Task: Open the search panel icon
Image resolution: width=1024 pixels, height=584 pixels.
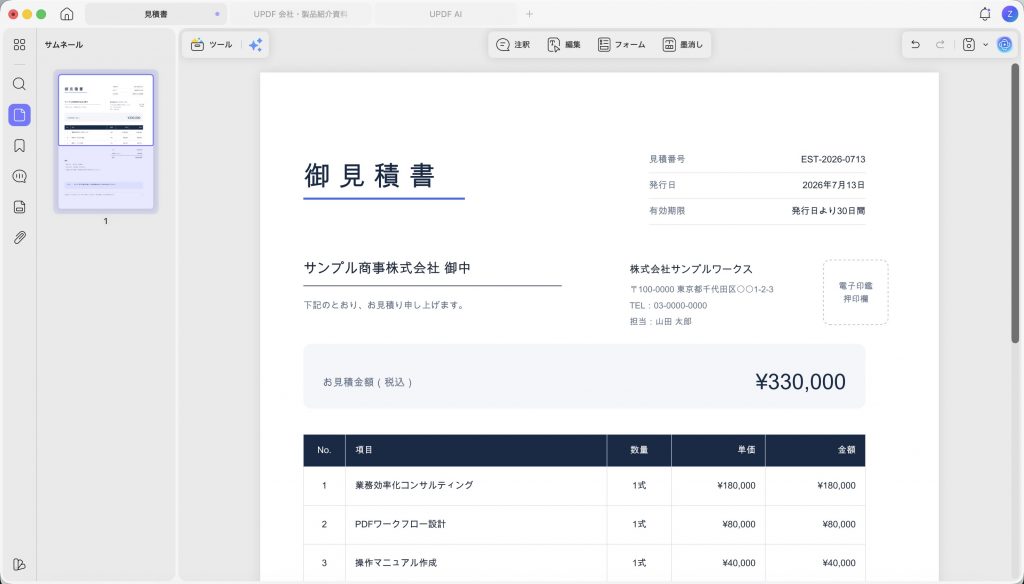Action: (x=20, y=84)
